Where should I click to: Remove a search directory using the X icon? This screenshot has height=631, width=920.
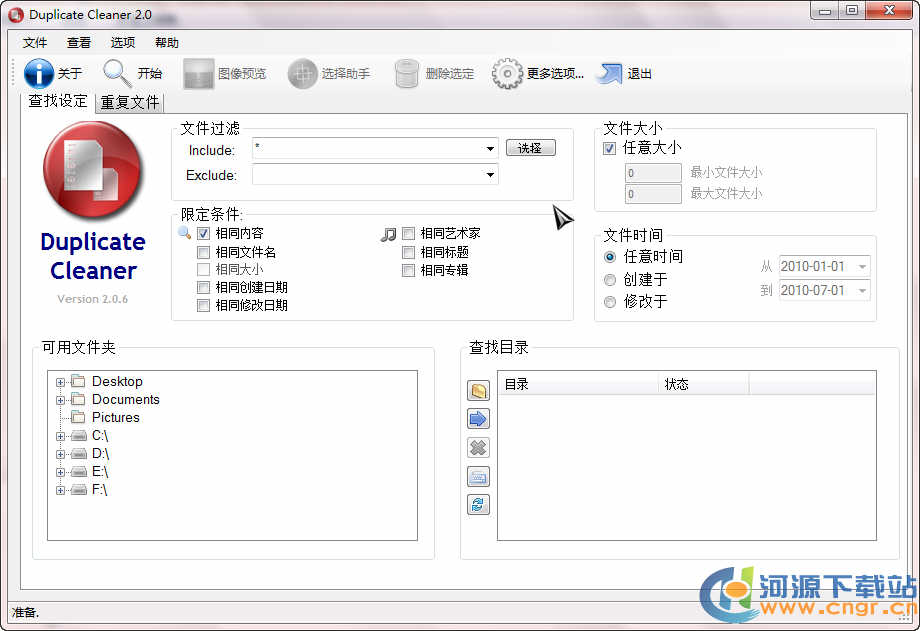[x=478, y=447]
